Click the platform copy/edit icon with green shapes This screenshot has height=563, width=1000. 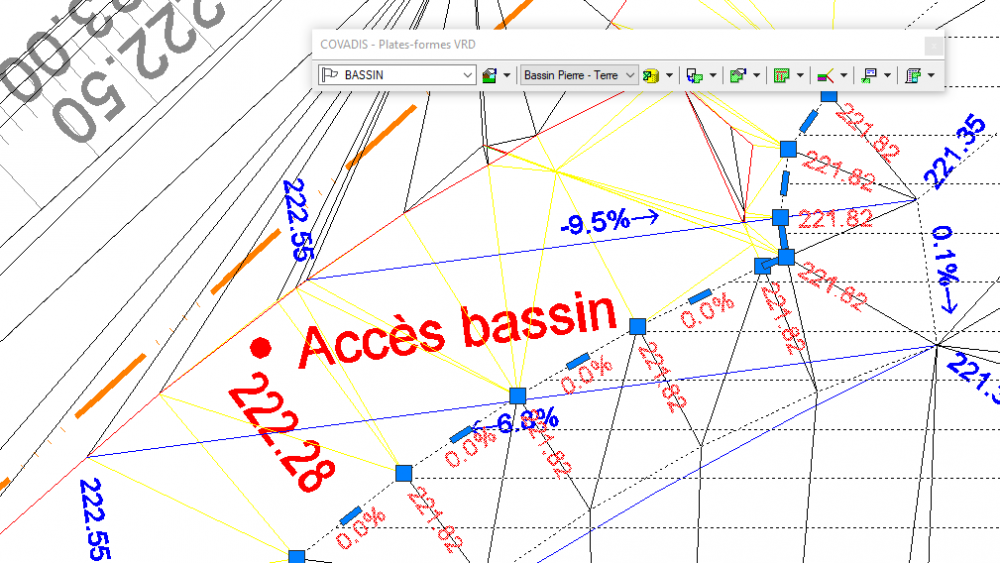pyautogui.click(x=738, y=75)
